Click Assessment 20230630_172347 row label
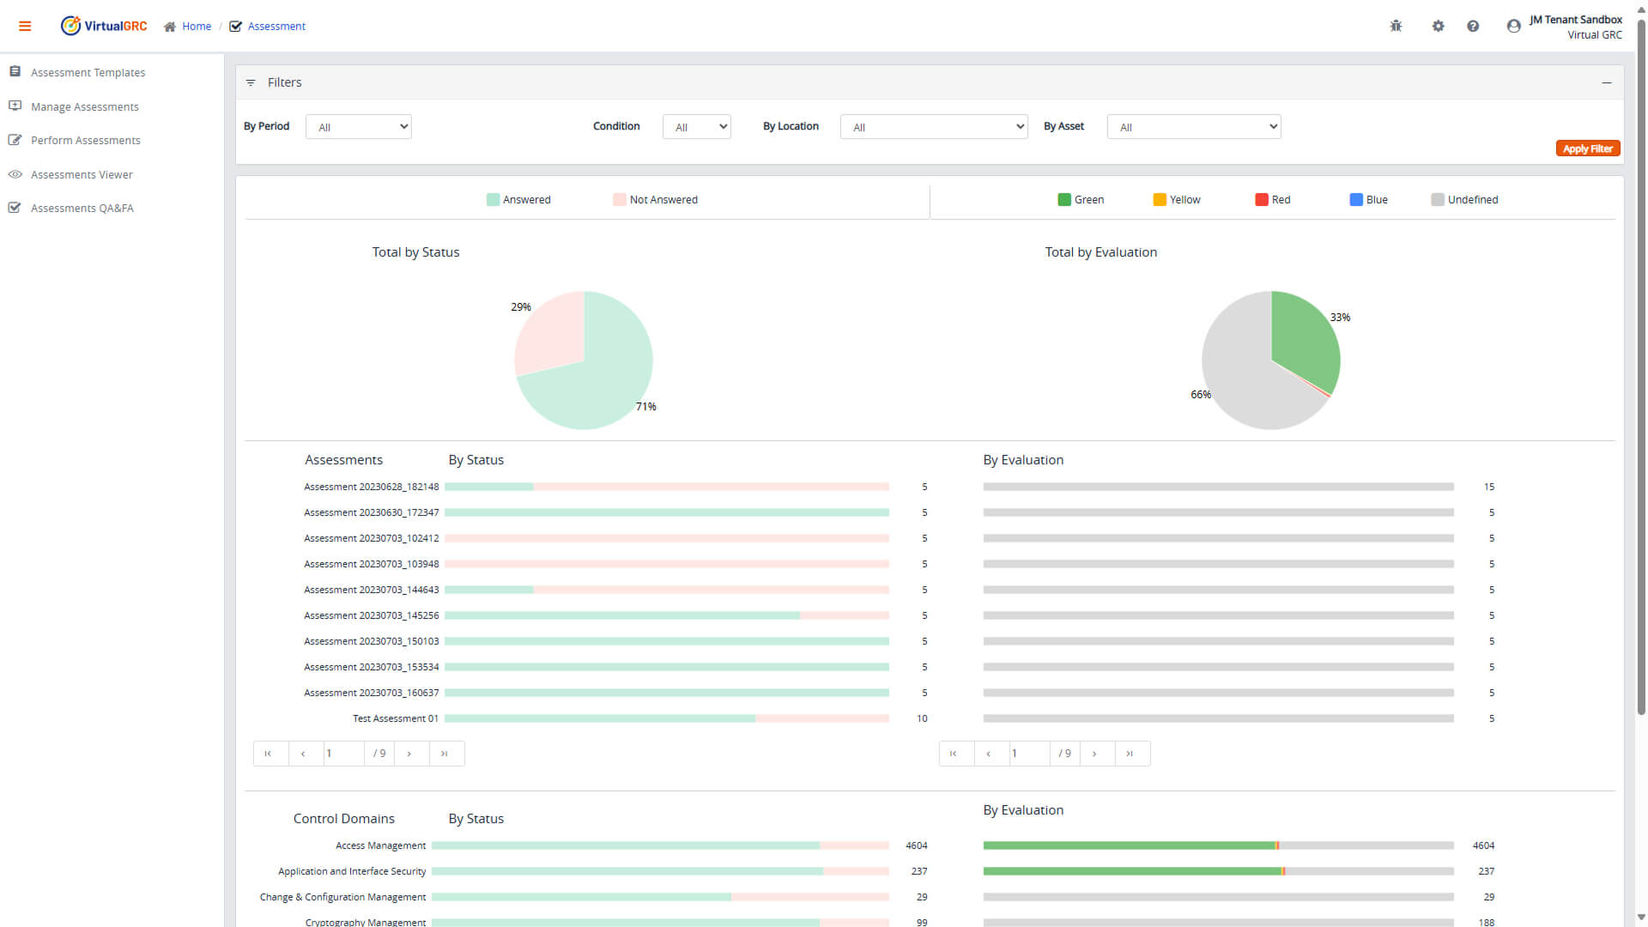 click(371, 512)
